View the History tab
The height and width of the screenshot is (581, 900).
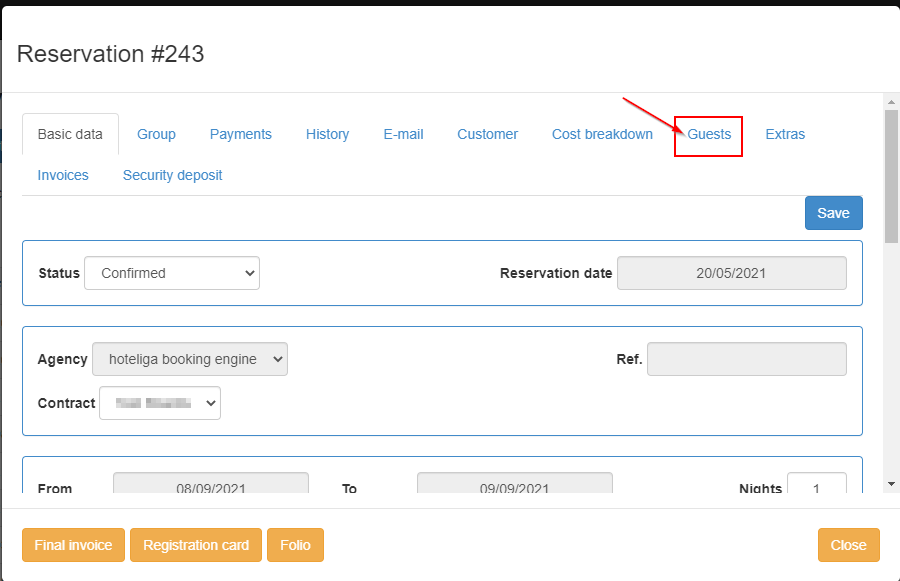[327, 134]
